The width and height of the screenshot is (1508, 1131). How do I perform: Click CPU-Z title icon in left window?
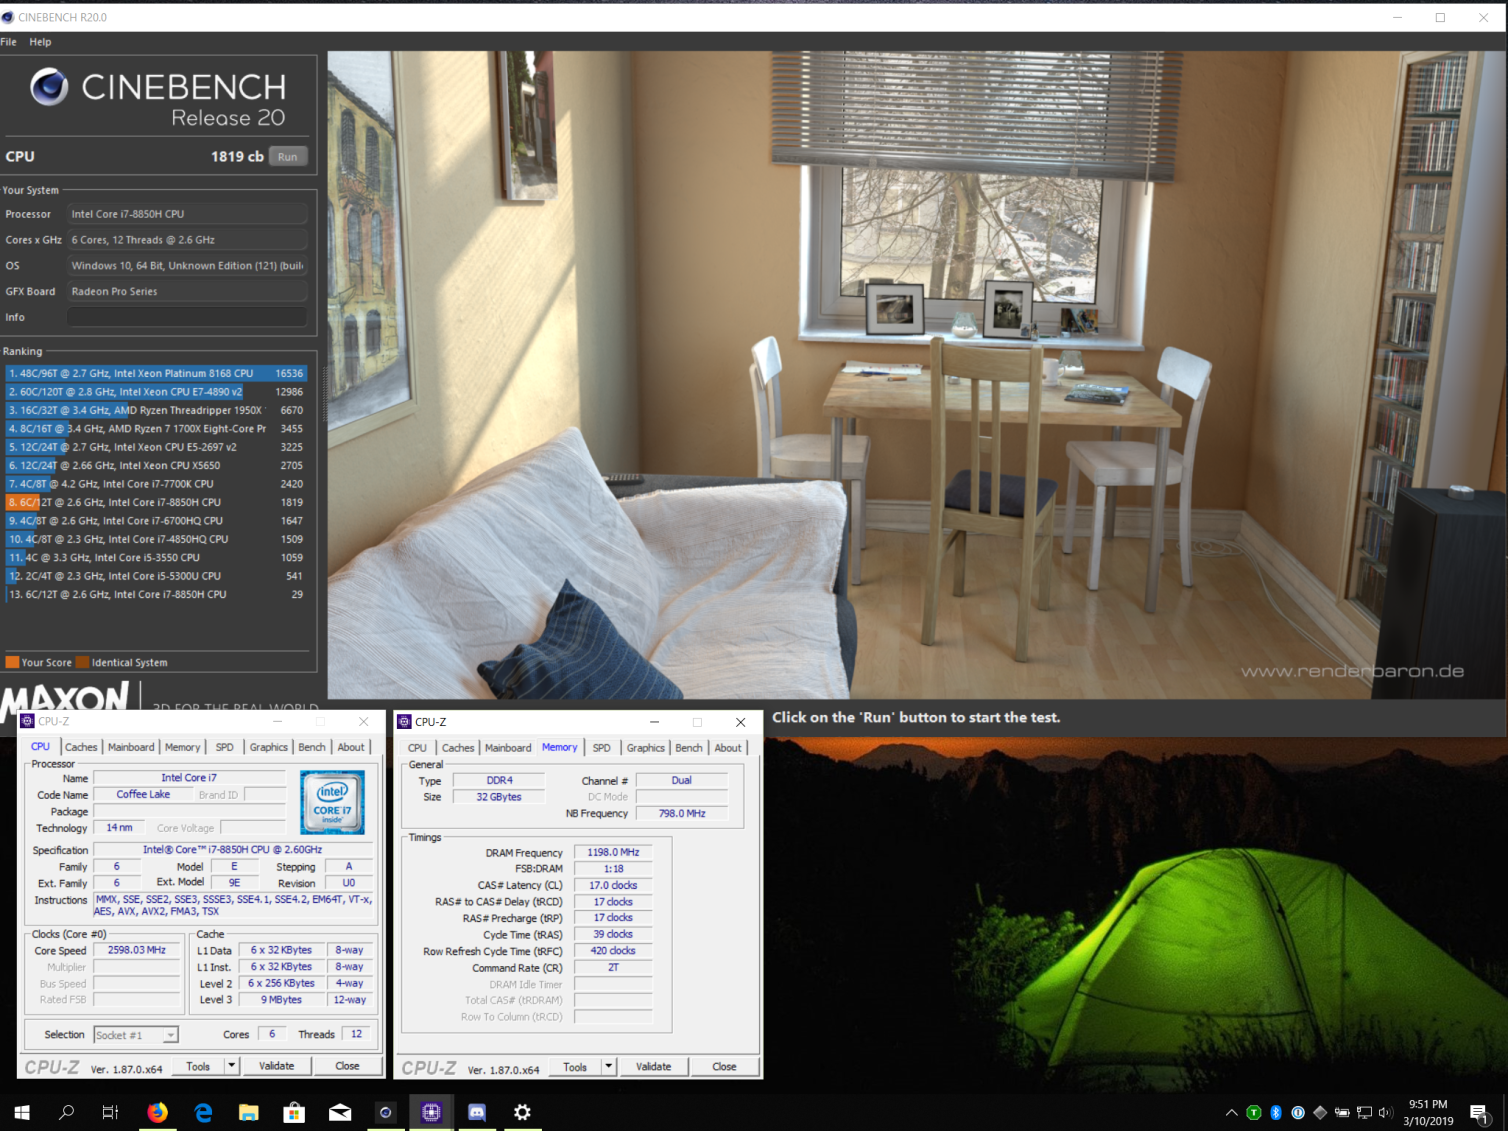point(28,721)
